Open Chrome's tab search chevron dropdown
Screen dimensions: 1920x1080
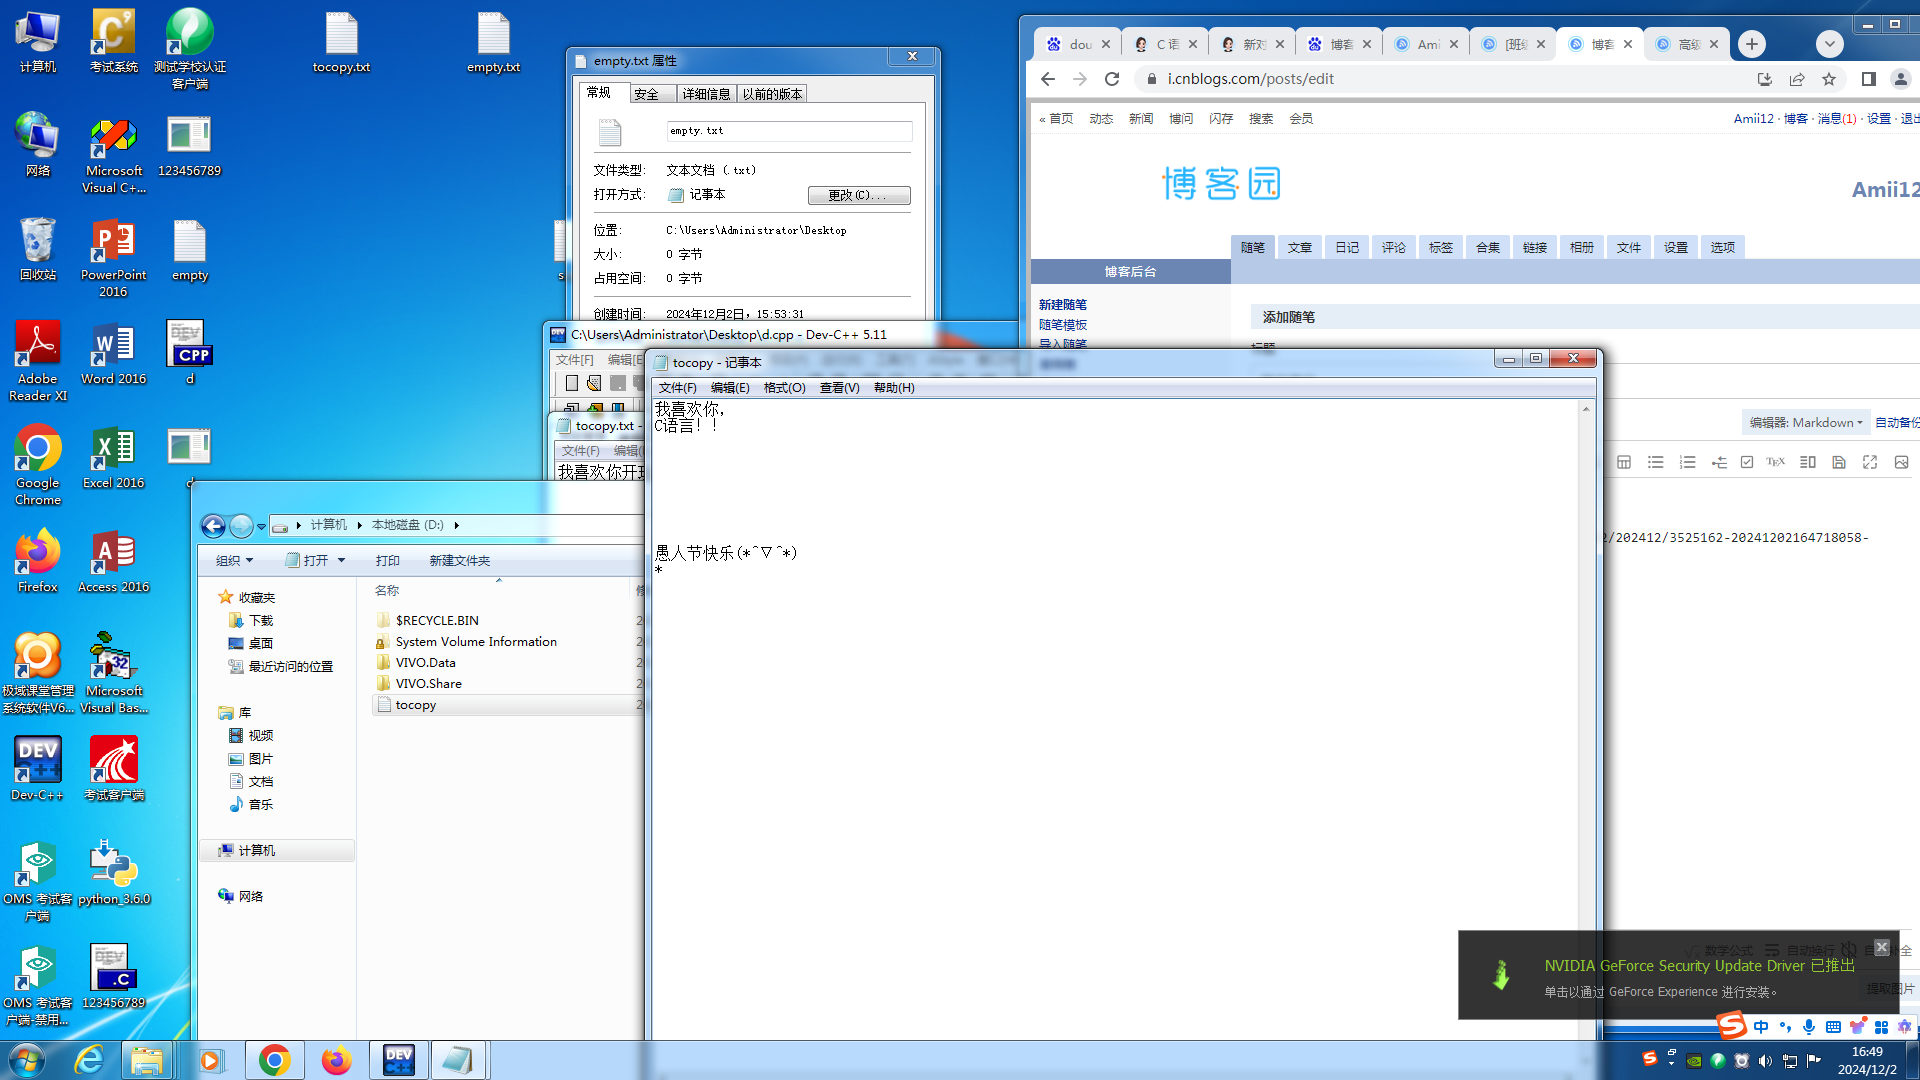pyautogui.click(x=1829, y=44)
